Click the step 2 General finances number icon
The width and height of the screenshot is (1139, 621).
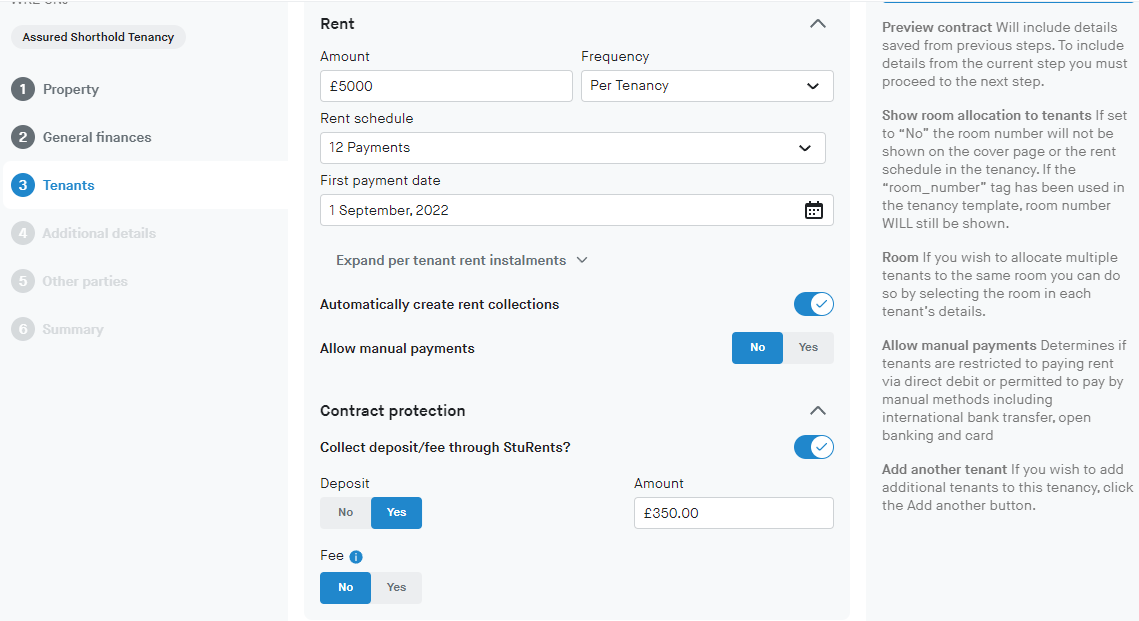[x=22, y=137]
